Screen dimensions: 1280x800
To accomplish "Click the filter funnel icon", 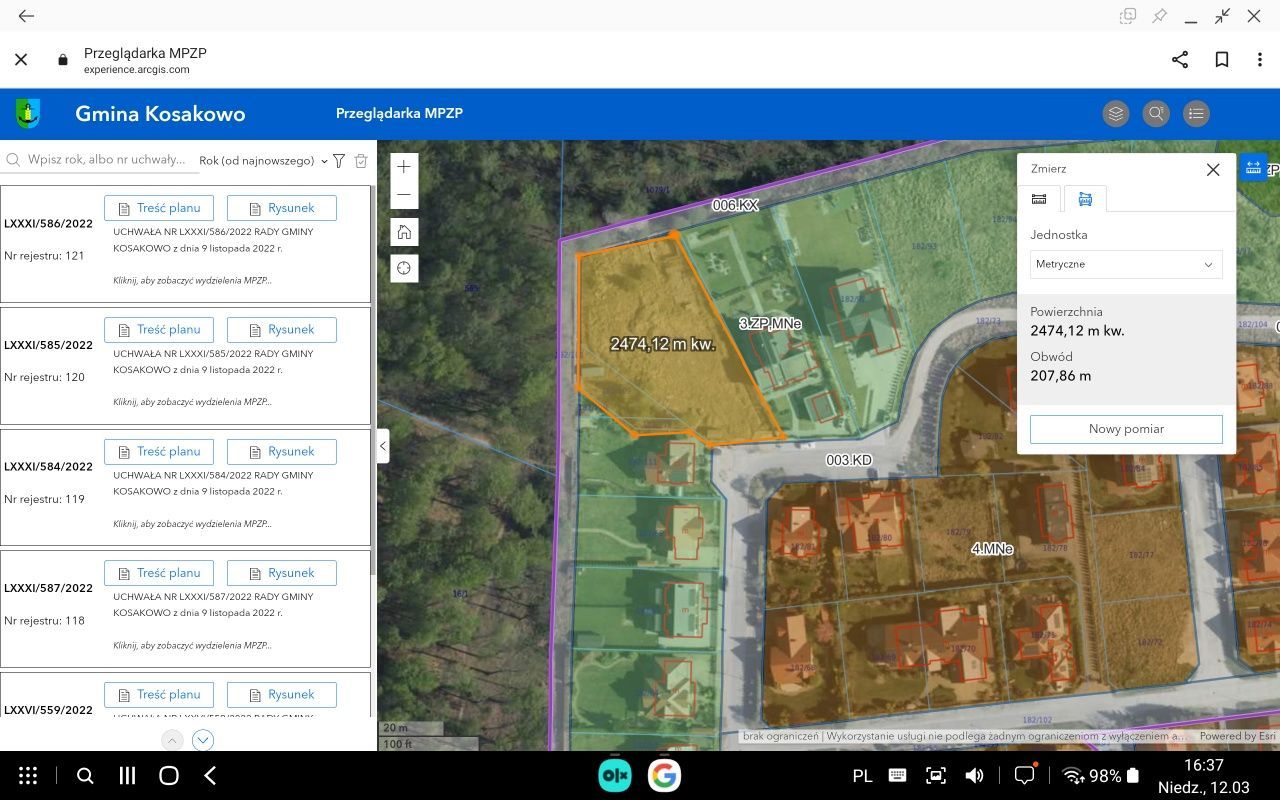I will pyautogui.click(x=339, y=161).
